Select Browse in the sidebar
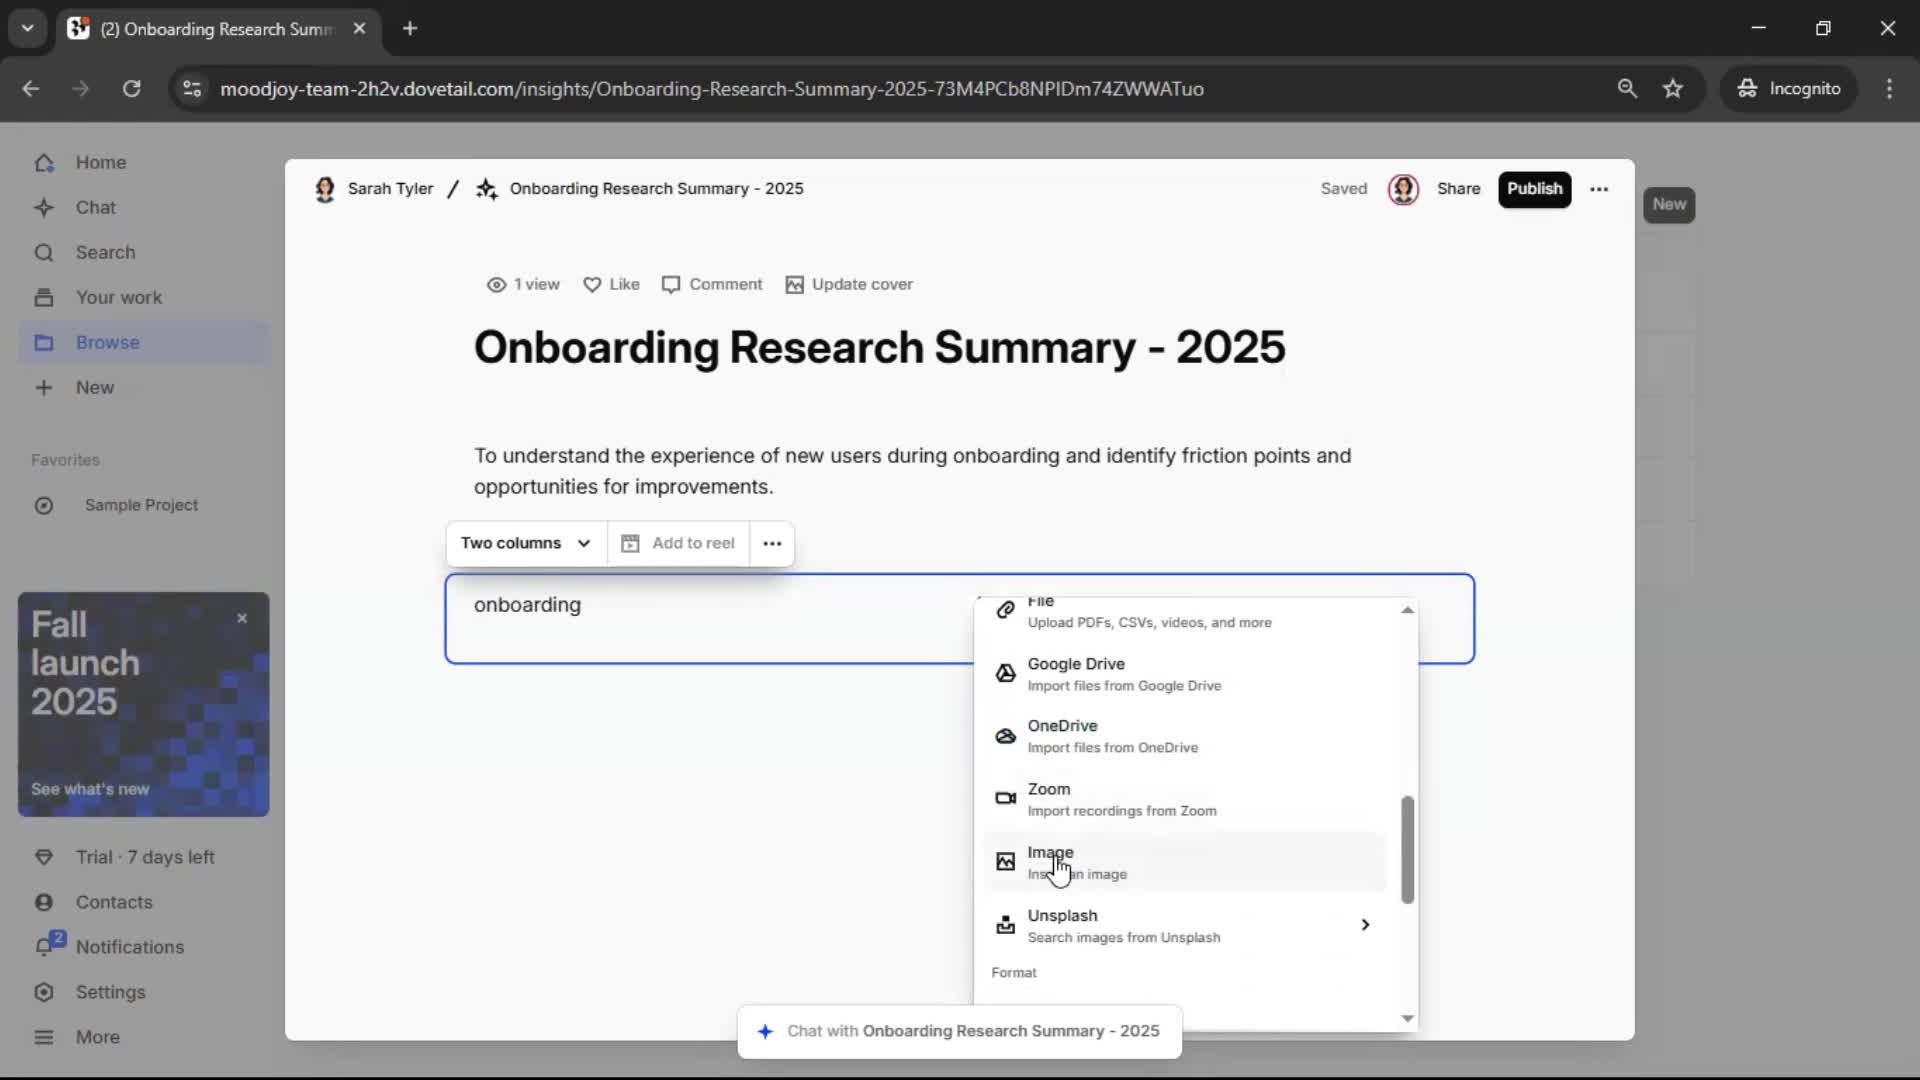The image size is (1920, 1080). click(x=107, y=343)
